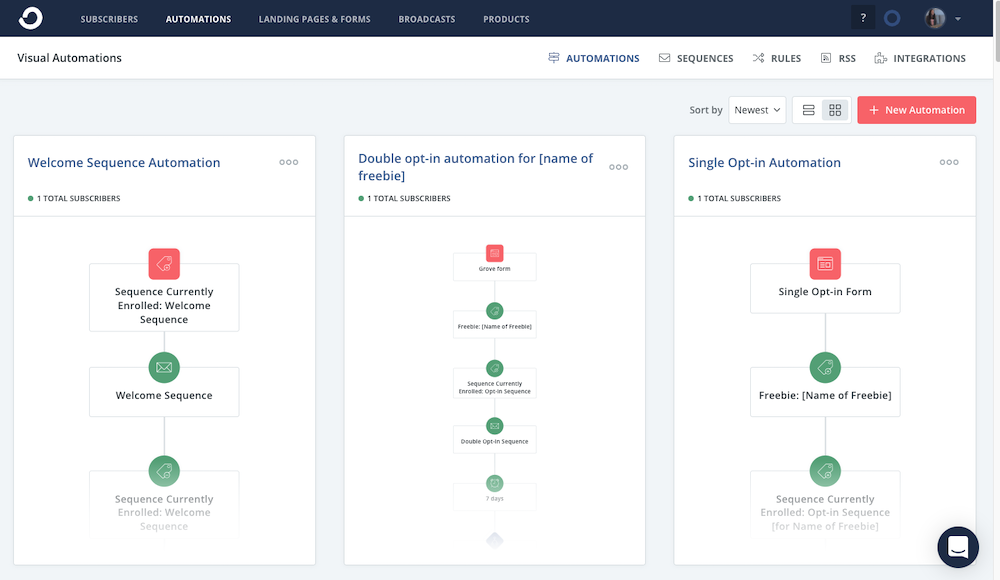
Task: Switch to grid view layout
Action: coord(835,110)
